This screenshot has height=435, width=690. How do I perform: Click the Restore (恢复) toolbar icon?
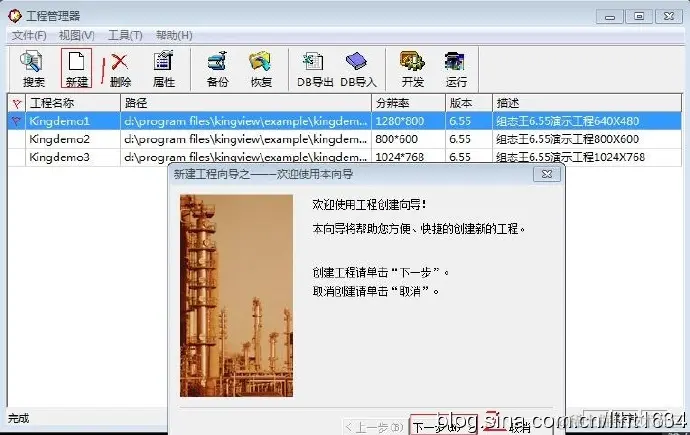tap(261, 69)
